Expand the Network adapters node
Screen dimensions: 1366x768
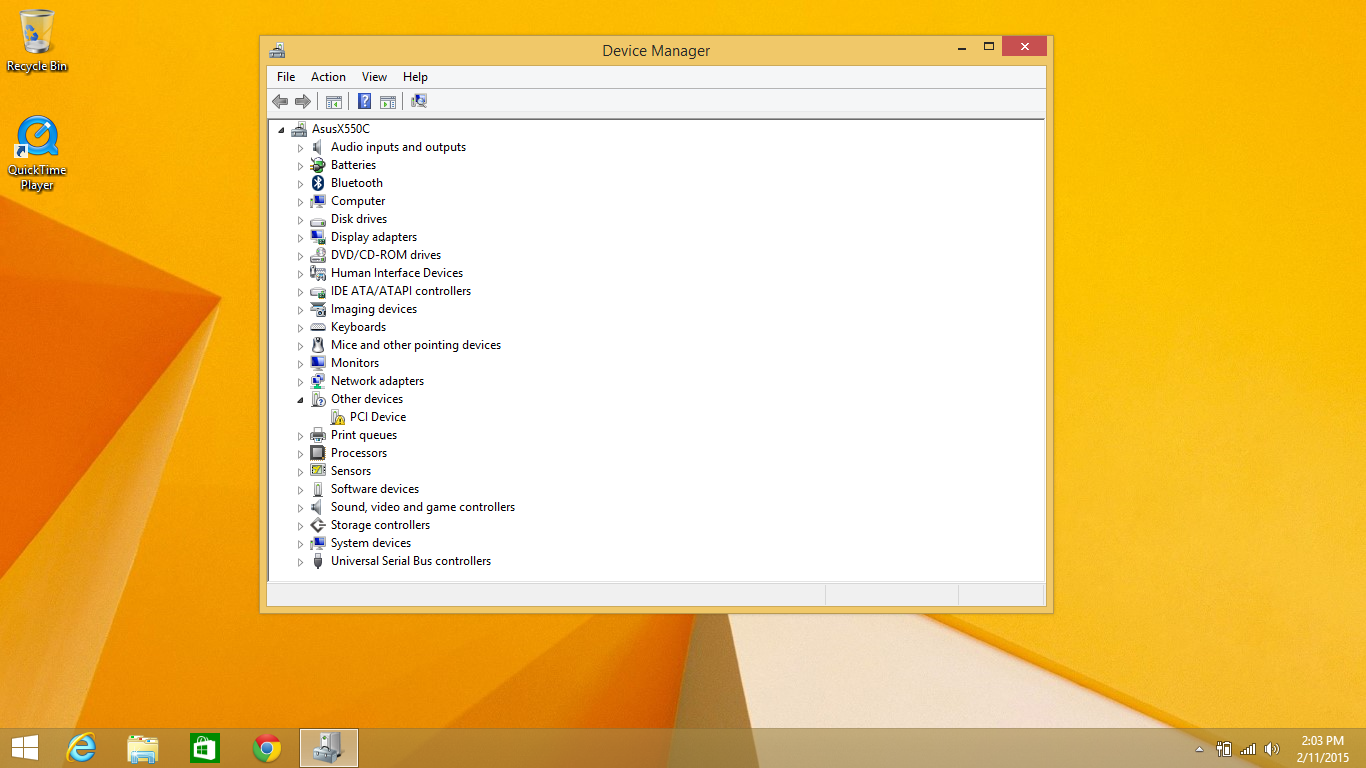tap(300, 382)
